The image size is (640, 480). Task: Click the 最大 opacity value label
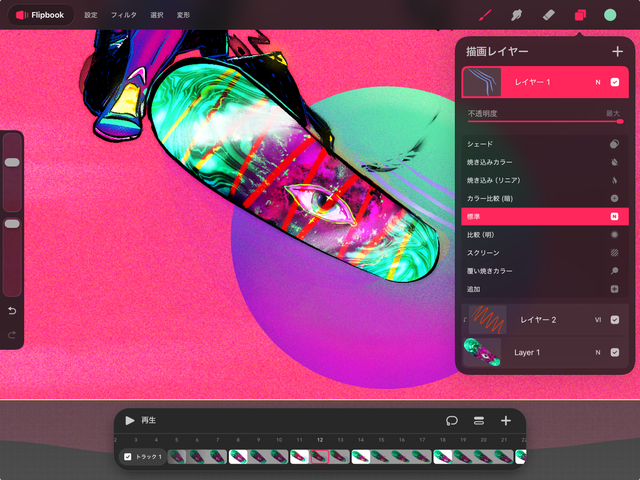[x=613, y=113]
